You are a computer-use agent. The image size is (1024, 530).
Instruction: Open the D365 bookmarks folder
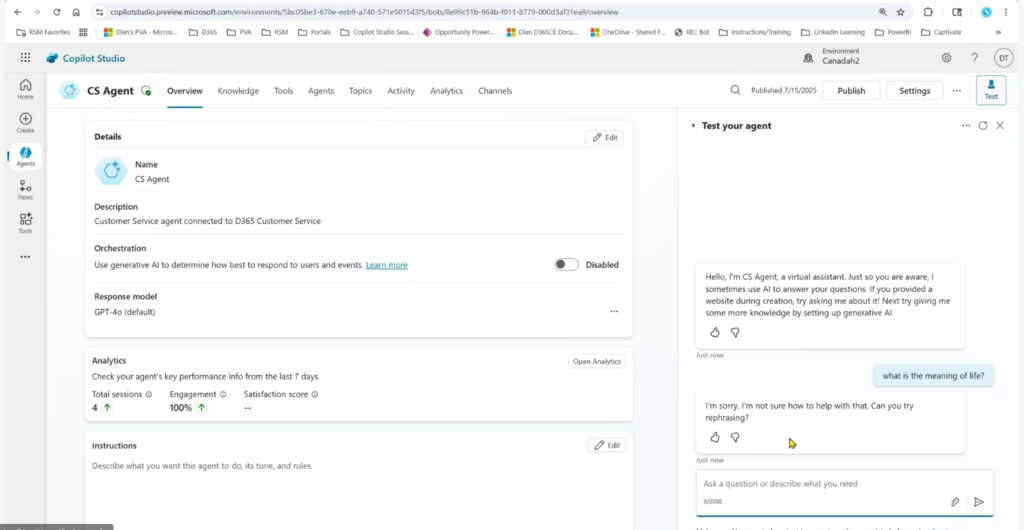tap(203, 32)
